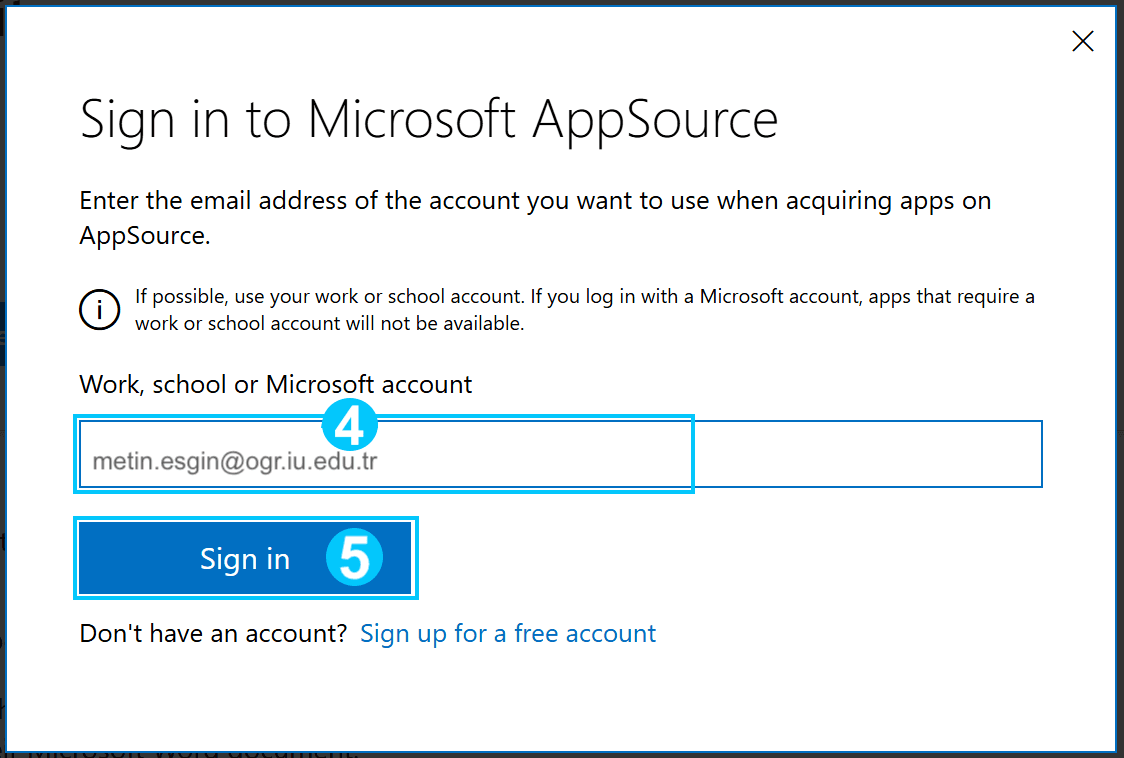Click the Don't have an account? text
The width and height of the screenshot is (1124, 758).
pos(214,633)
